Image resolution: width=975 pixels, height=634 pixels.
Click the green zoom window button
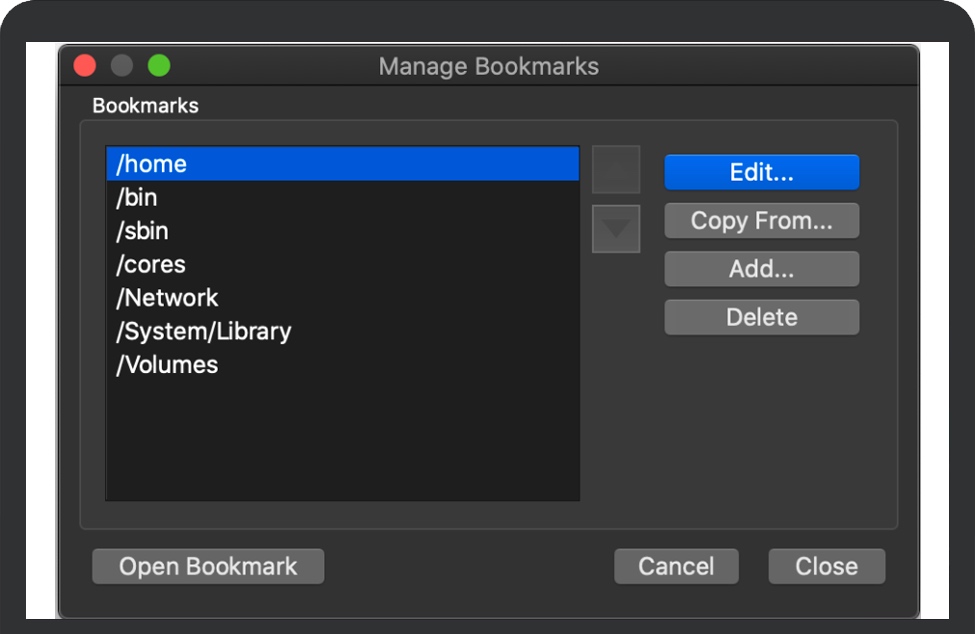point(159,66)
